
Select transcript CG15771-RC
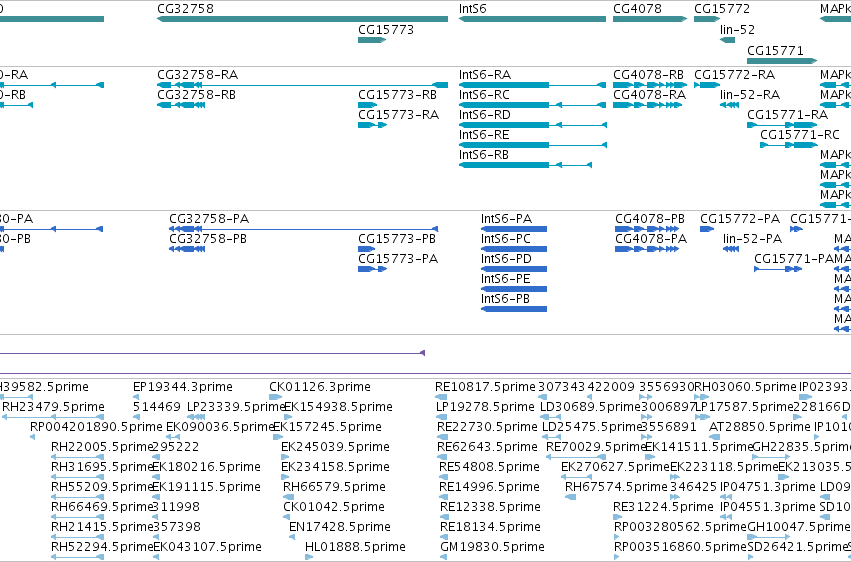pos(799,135)
